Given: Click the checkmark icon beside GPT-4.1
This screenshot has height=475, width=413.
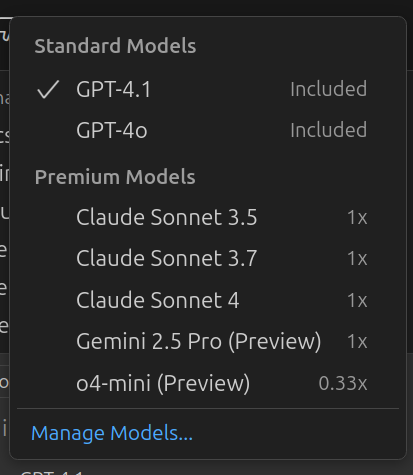Looking at the screenshot, I should pyautogui.click(x=48, y=89).
